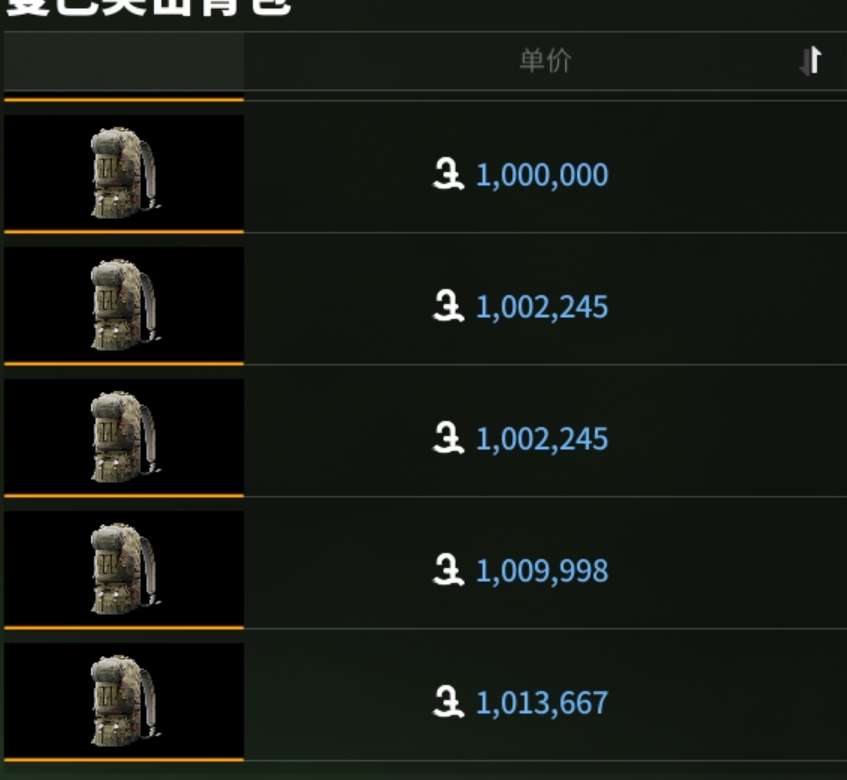
Task: Select the first 1,002,245 price text
Action: pyautogui.click(x=542, y=307)
